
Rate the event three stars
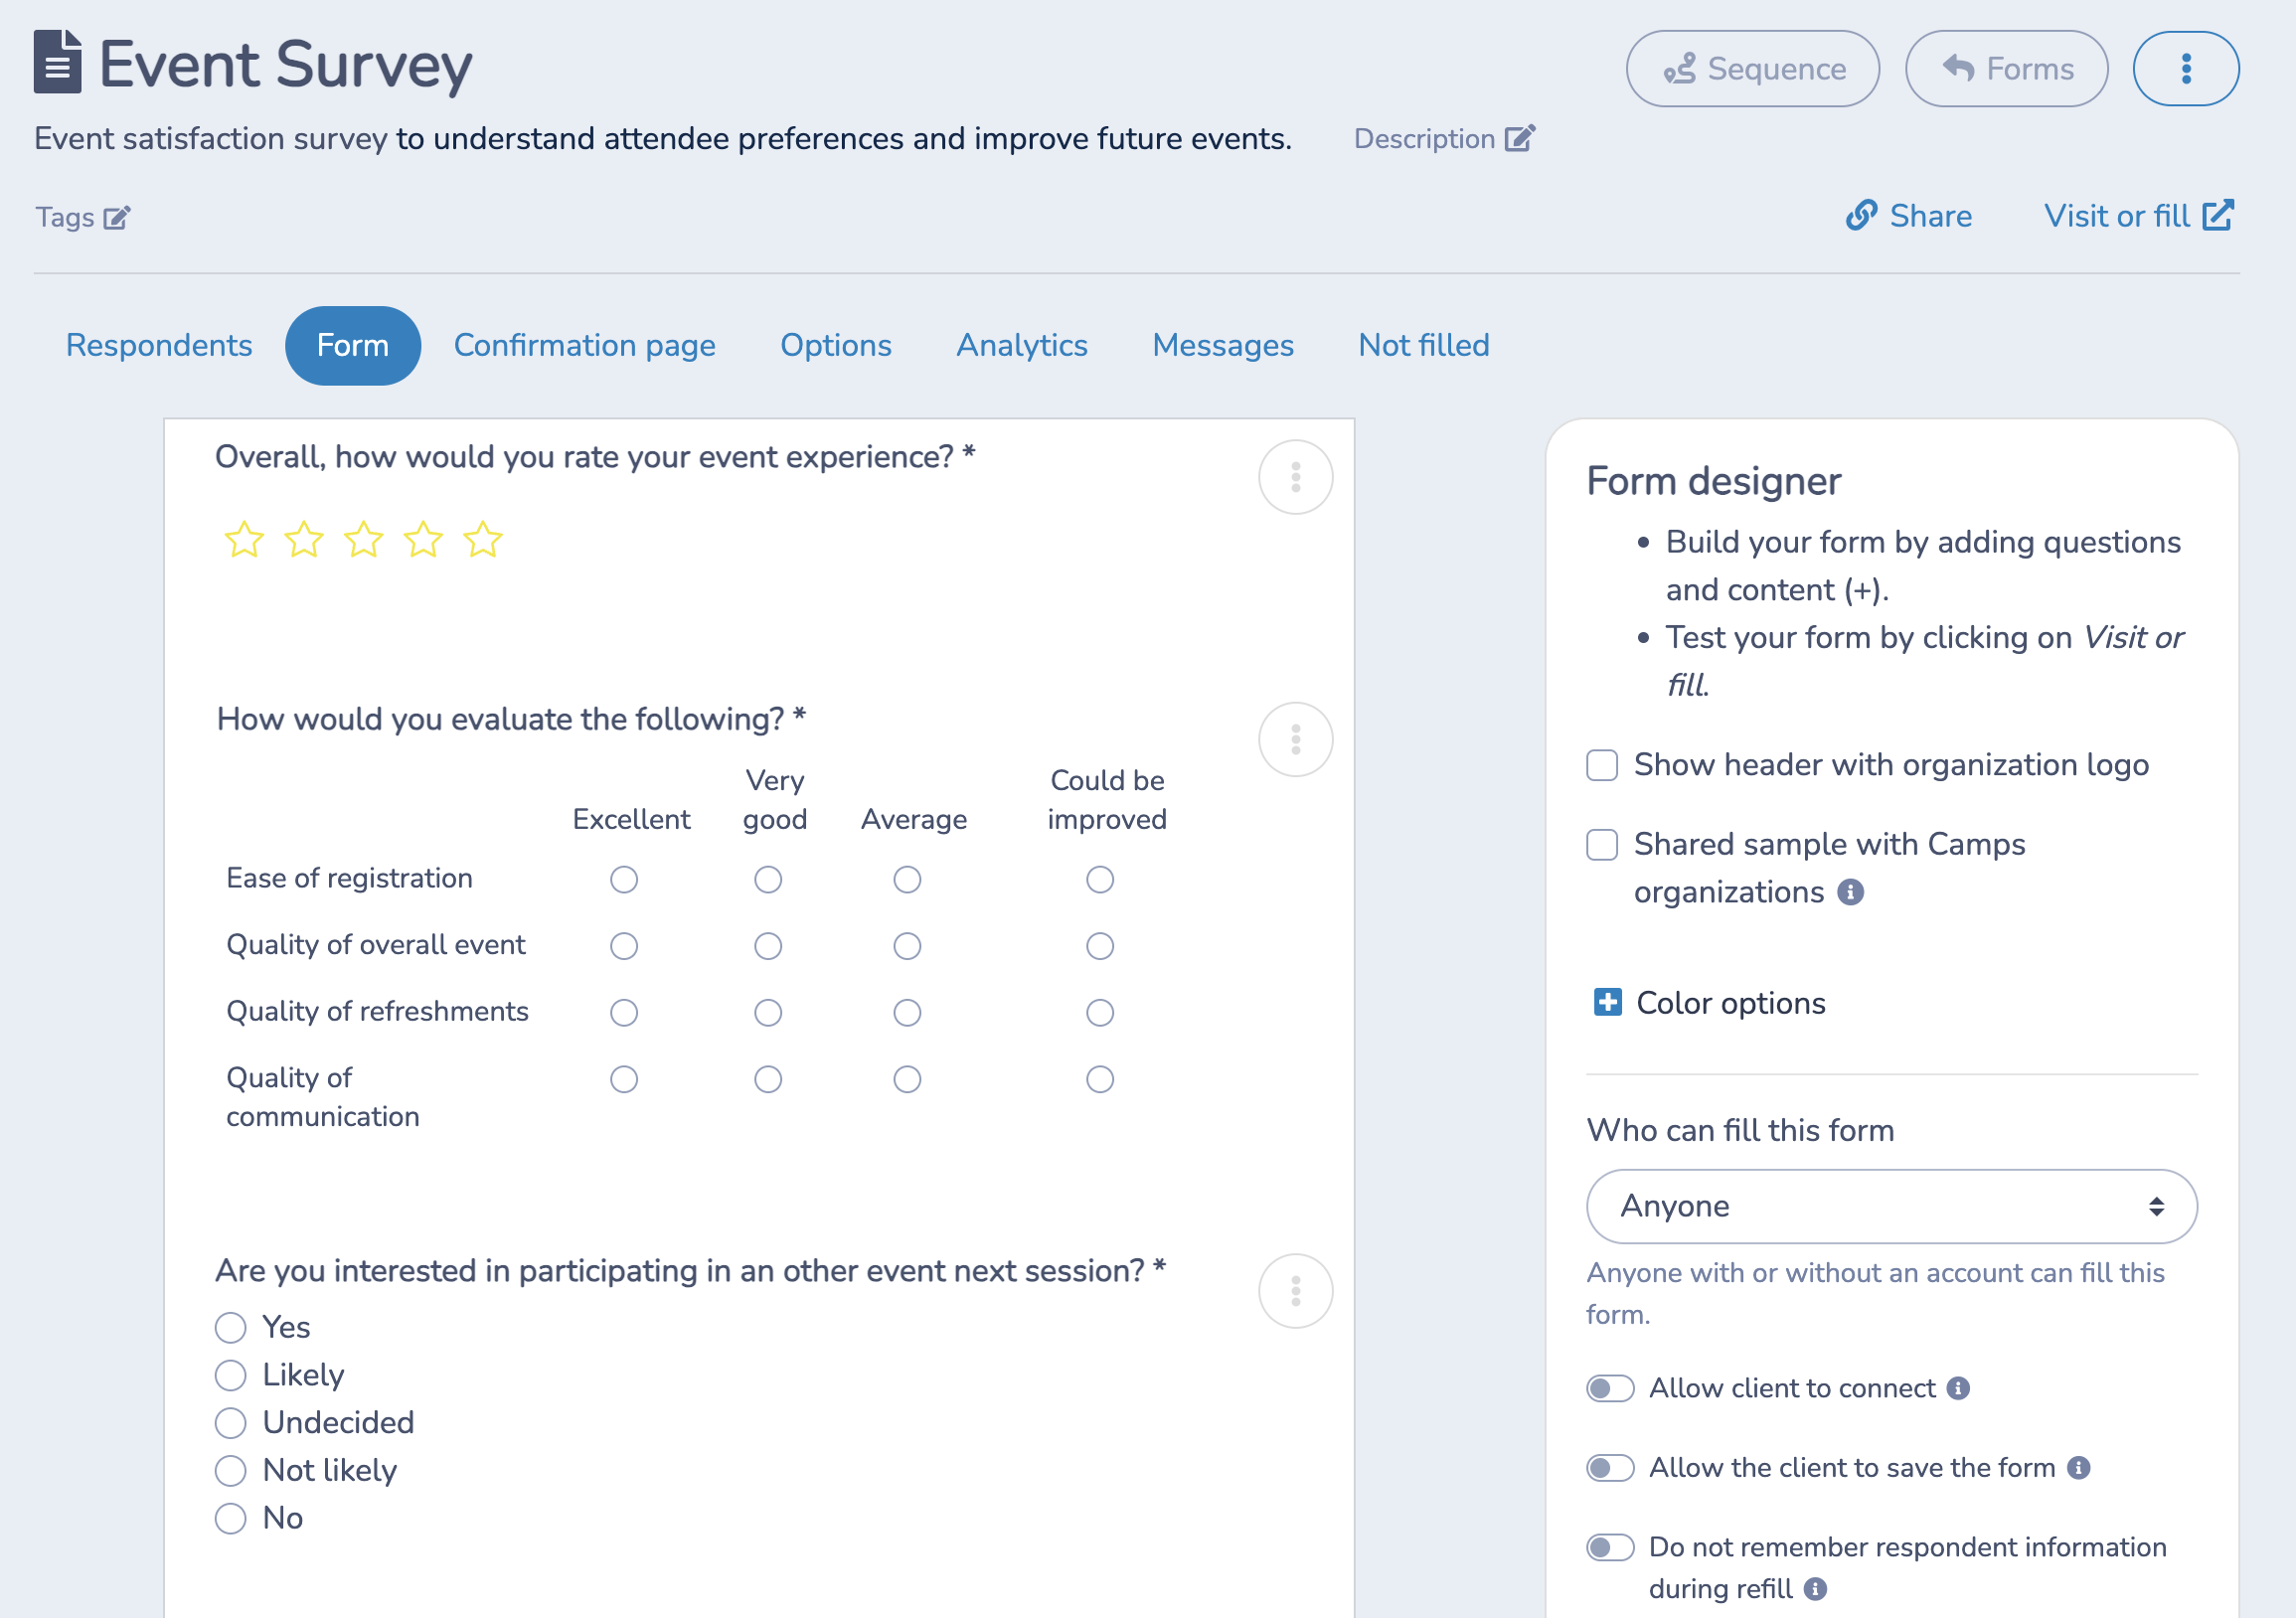coord(363,539)
